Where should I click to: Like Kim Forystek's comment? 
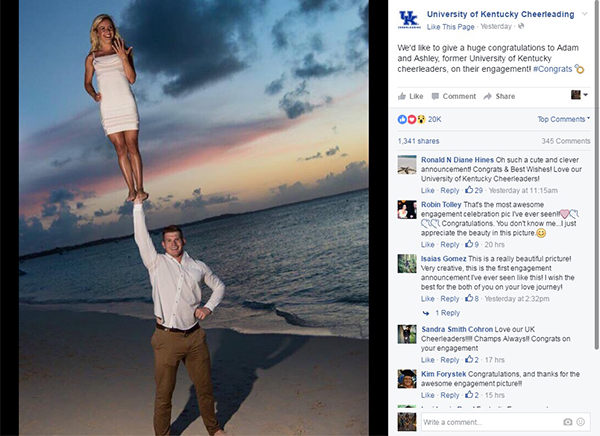tap(427, 395)
